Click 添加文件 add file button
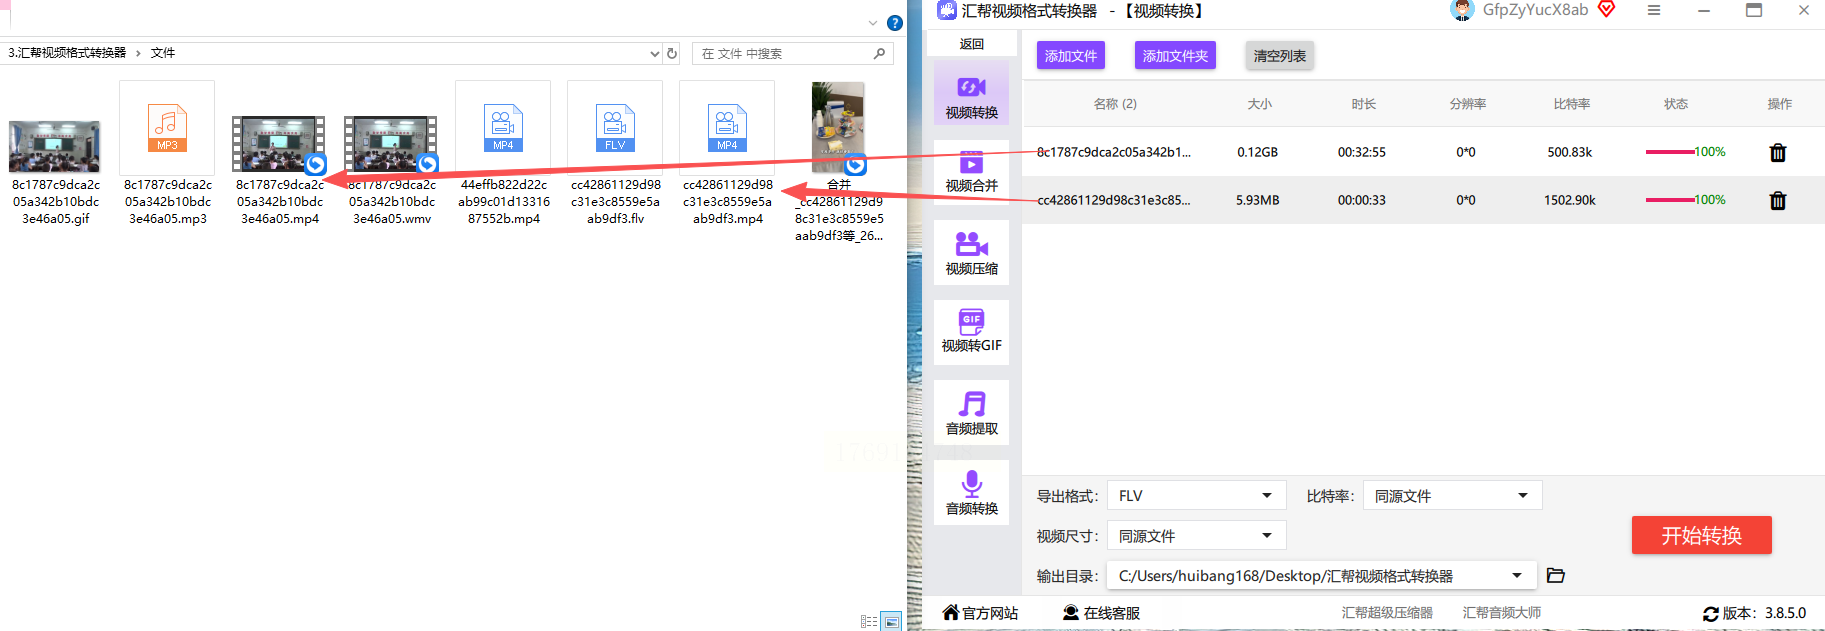 1071,56
